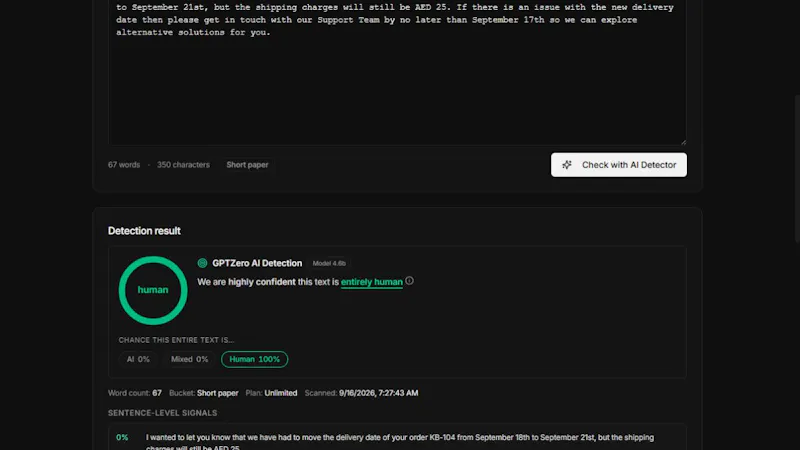
Task: Select the Mixed 0% chip
Action: tap(189, 359)
